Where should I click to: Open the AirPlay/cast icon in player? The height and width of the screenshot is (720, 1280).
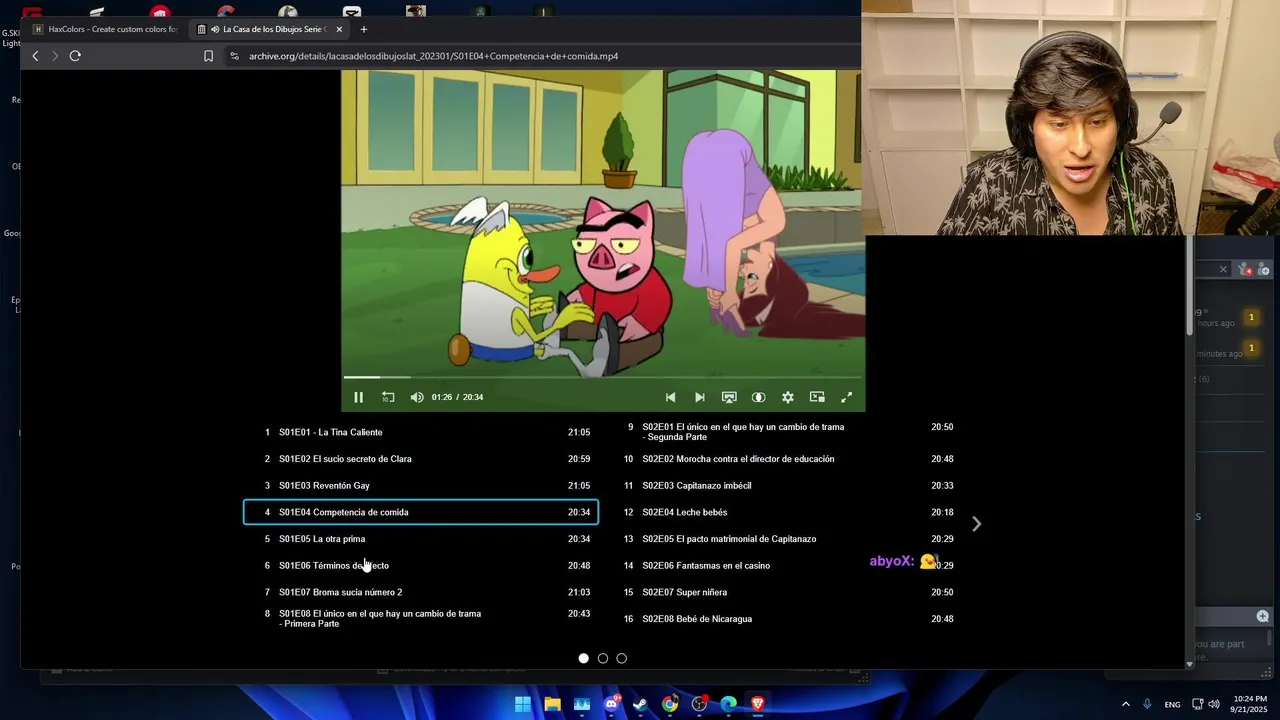point(729,397)
